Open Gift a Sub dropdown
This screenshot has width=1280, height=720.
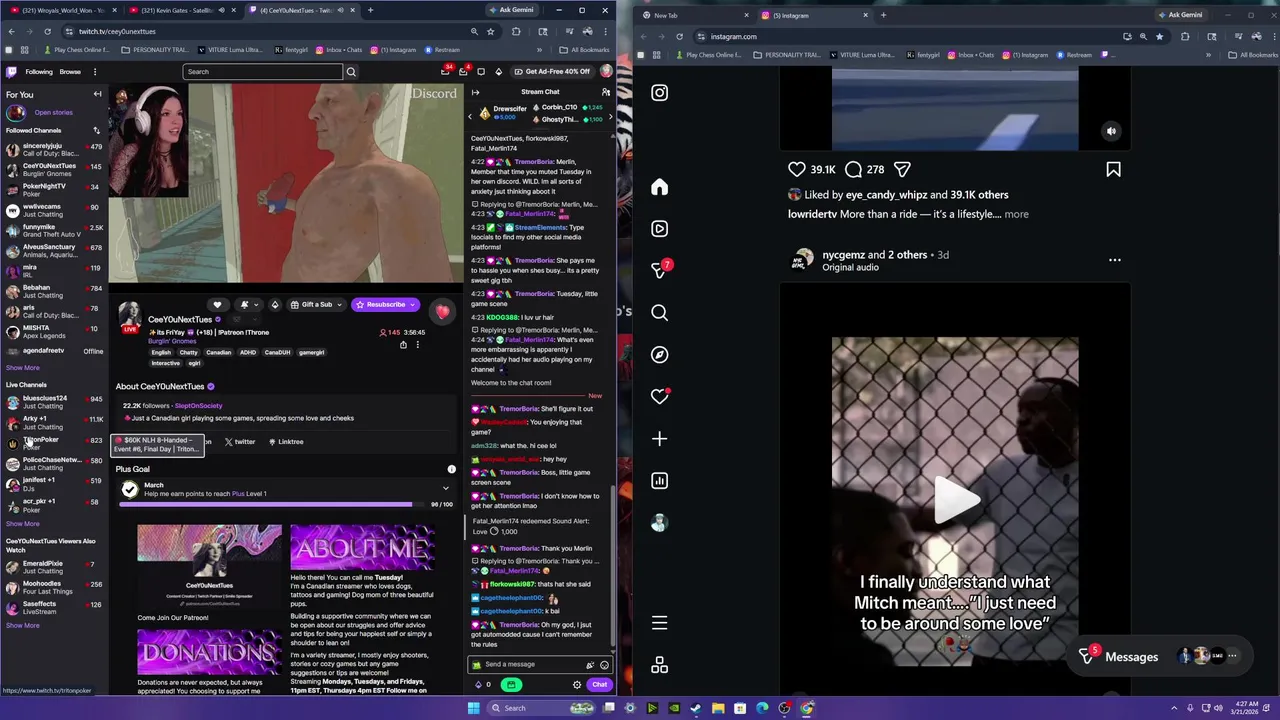point(316,305)
